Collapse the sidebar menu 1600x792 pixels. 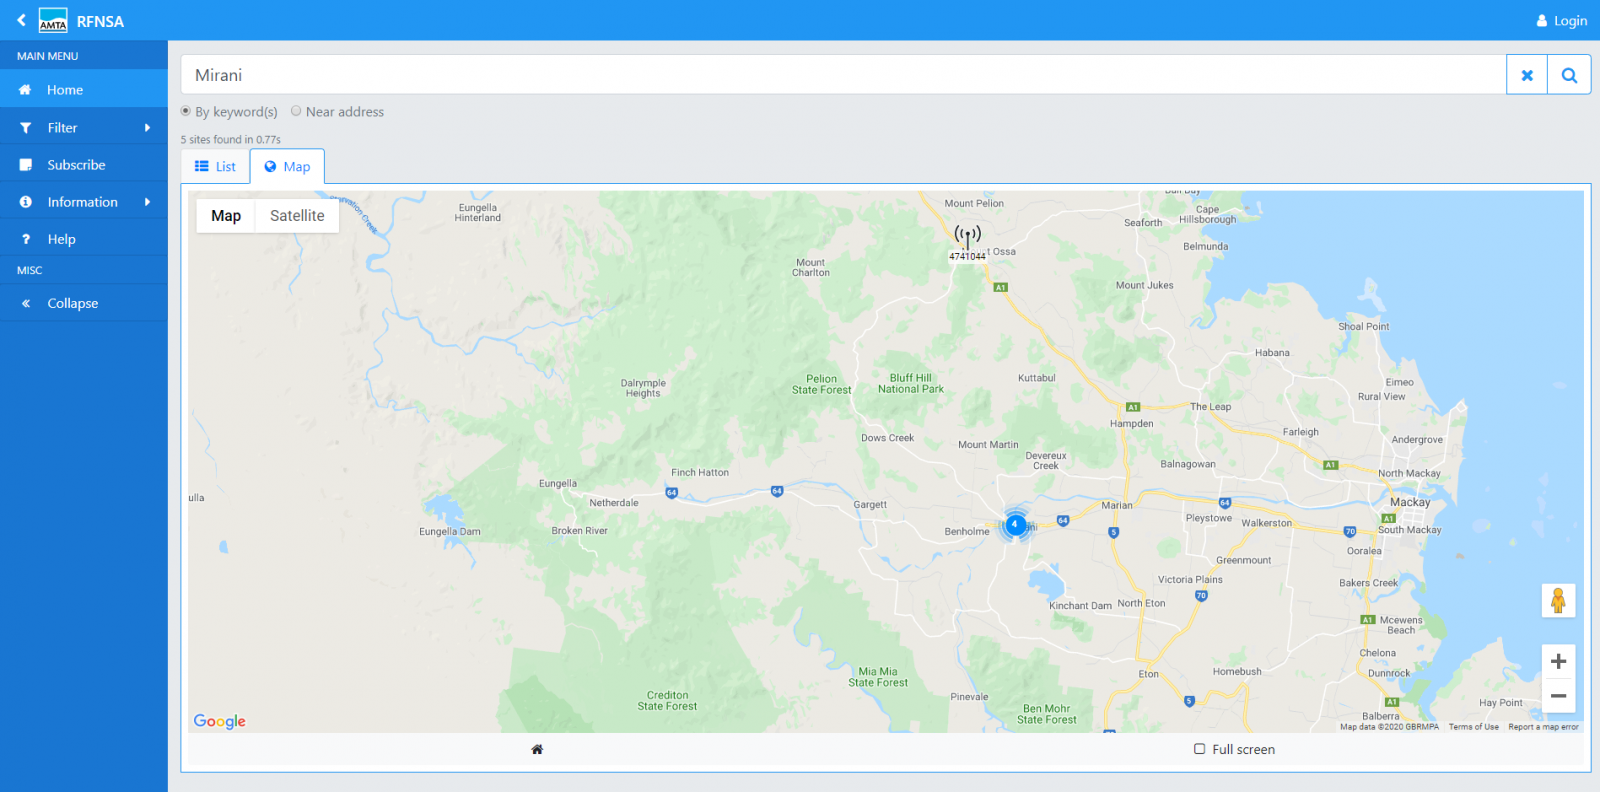pyautogui.click(x=84, y=303)
